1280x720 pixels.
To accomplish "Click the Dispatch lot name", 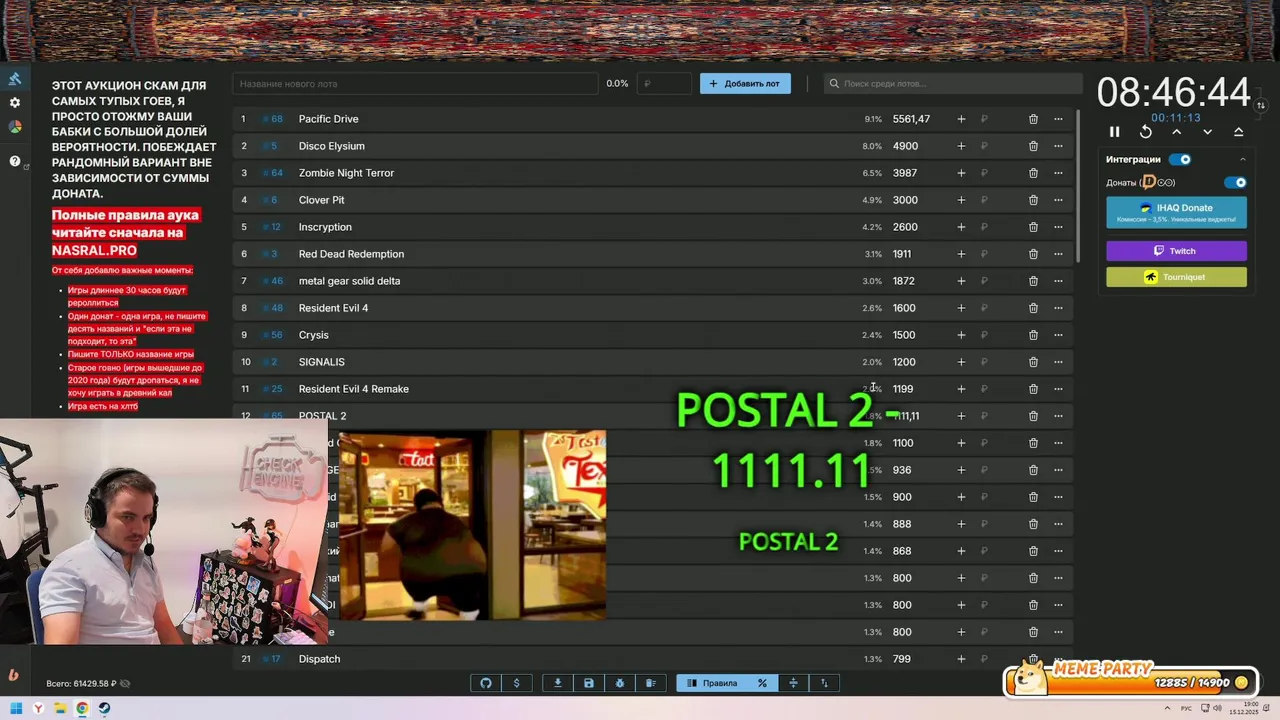I will coord(319,659).
